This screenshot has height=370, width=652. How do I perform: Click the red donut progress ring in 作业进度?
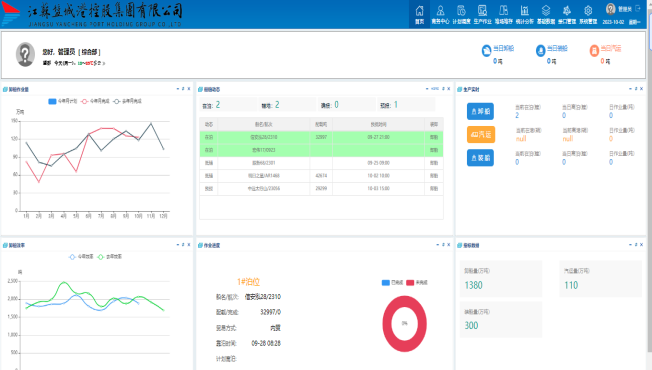coord(405,324)
